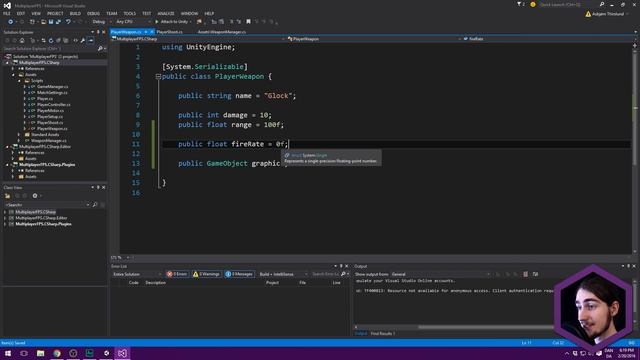Toggle Word Wrap in the Output panel
640x360 pixels.
536,274
